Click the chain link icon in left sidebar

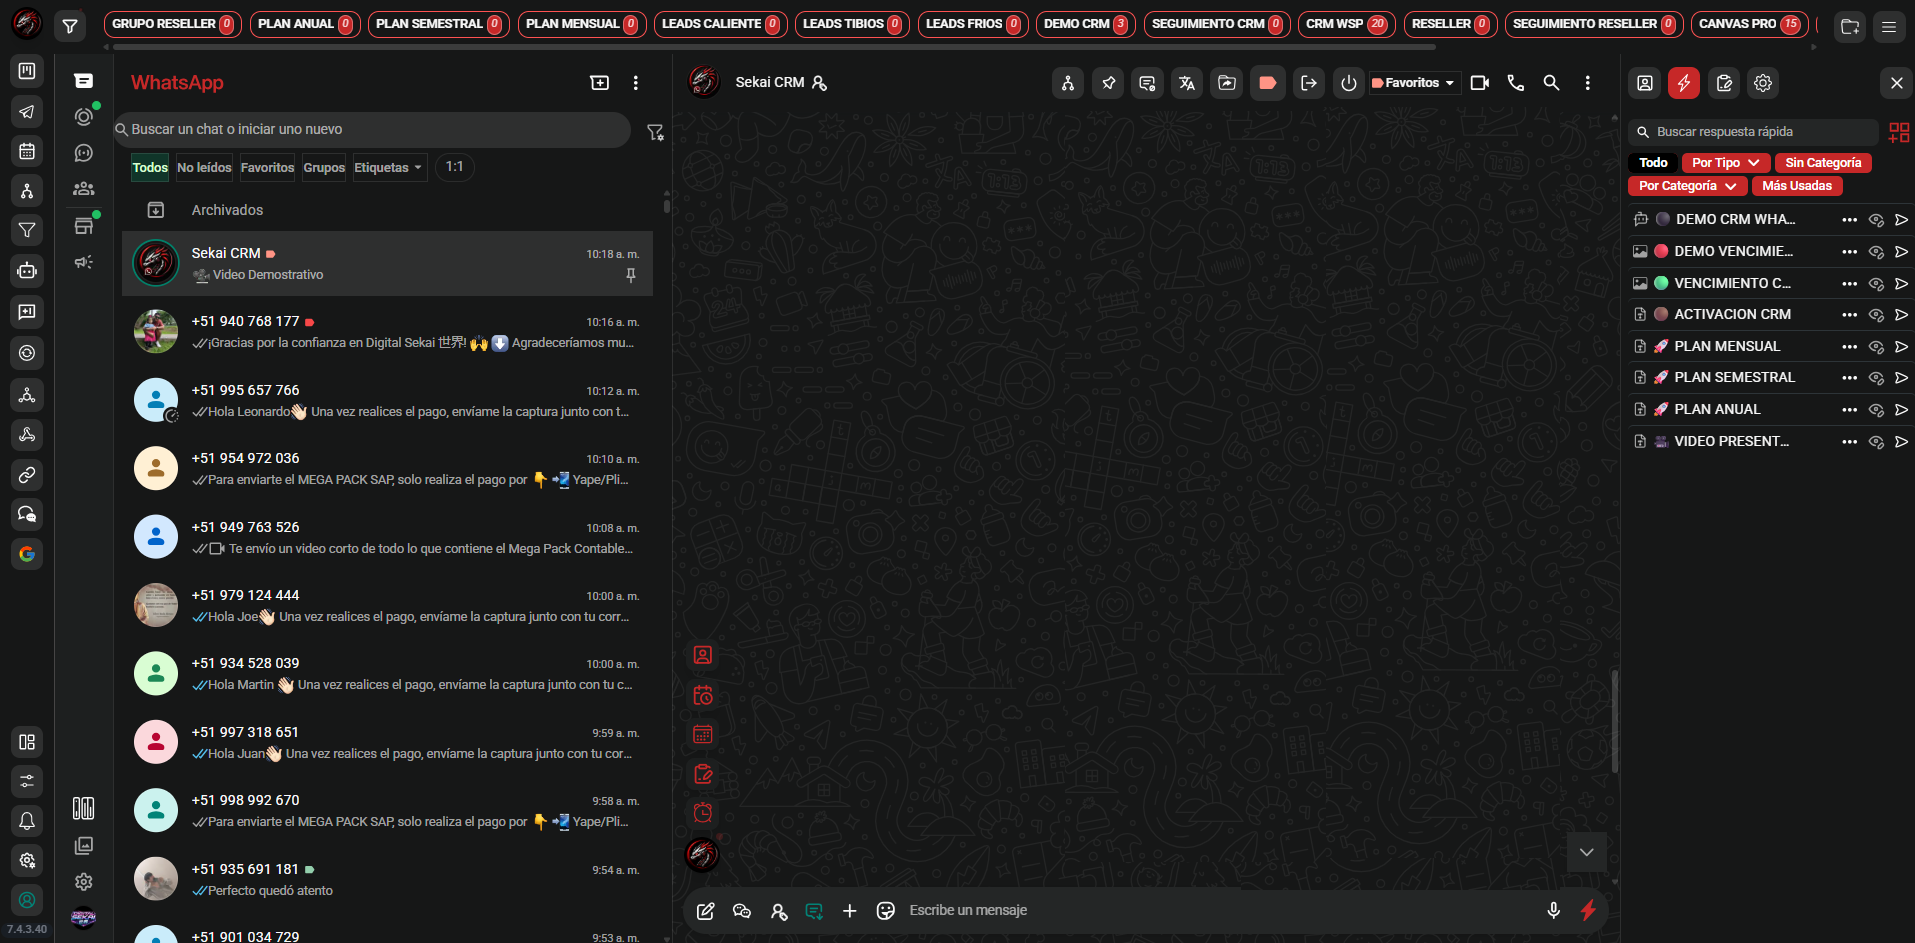(27, 475)
